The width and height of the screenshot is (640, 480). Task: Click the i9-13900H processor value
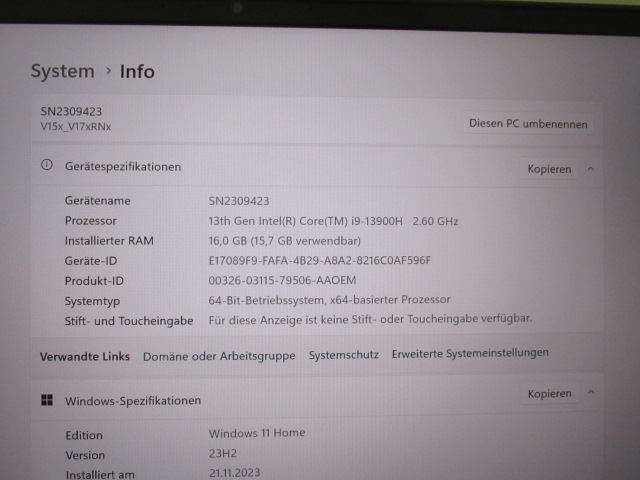click(x=333, y=220)
